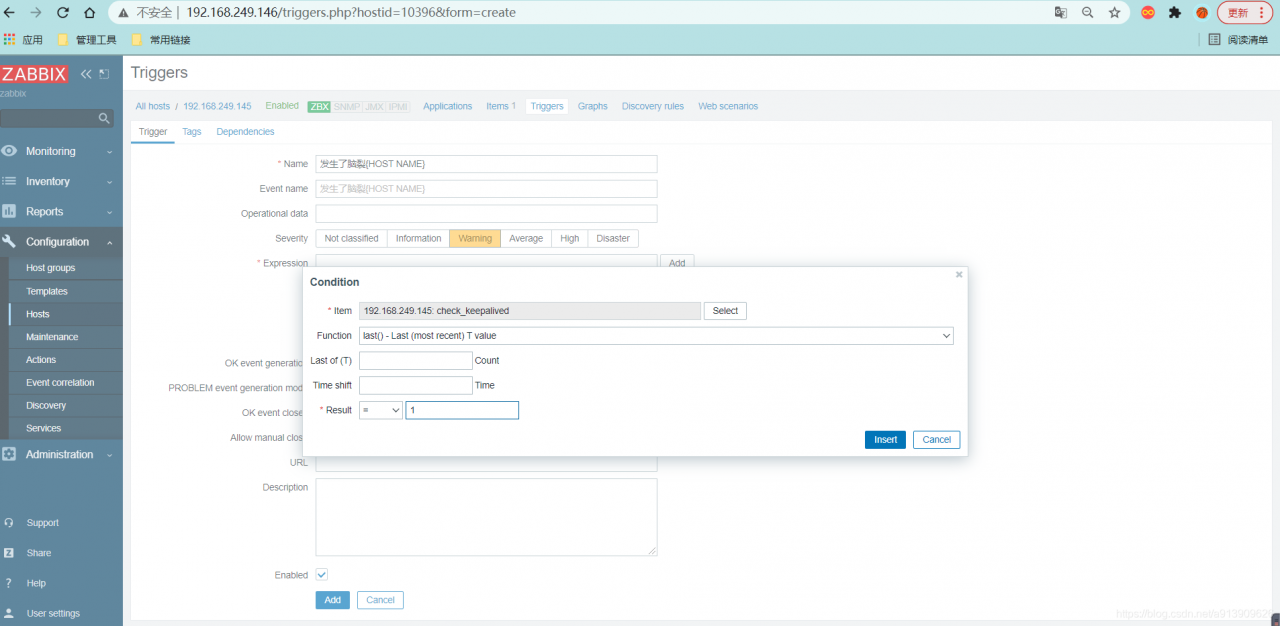Click the User settings person icon
Image resolution: width=1280 pixels, height=626 pixels.
(x=9, y=613)
